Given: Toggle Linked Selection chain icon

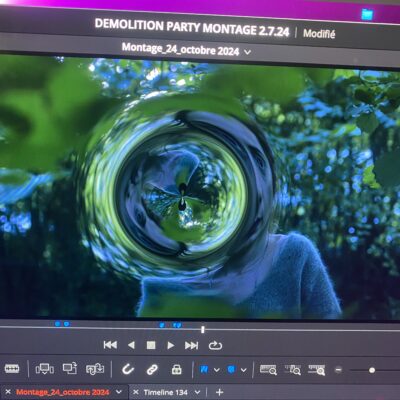Looking at the screenshot, I should point(152,369).
